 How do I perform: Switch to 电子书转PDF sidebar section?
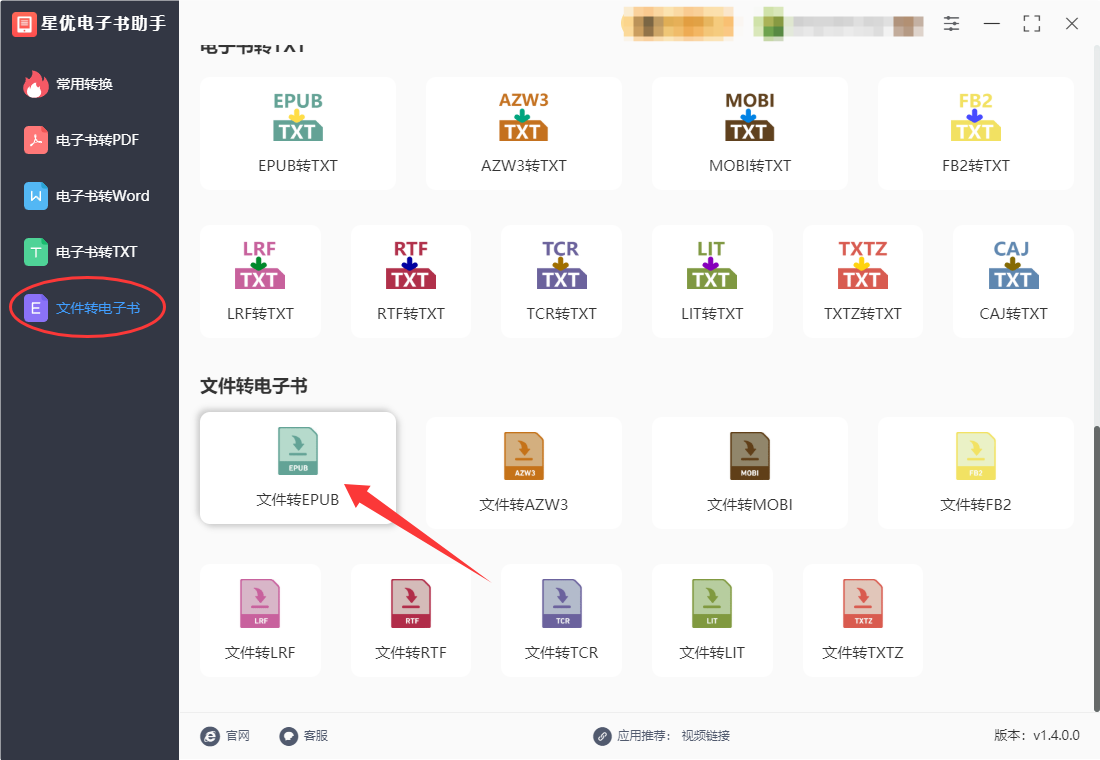[81, 140]
